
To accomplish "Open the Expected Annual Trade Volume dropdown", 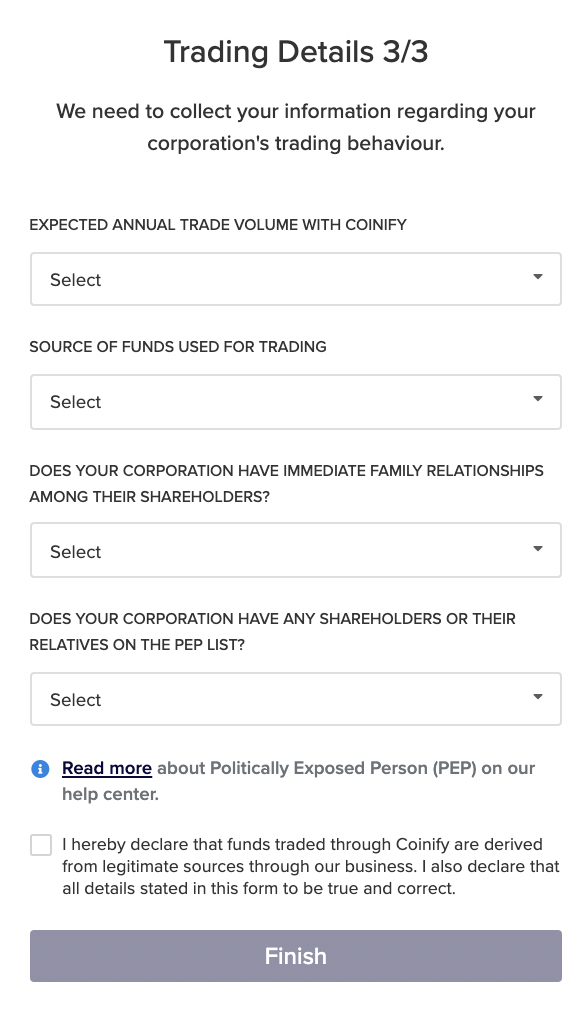I will [x=296, y=279].
